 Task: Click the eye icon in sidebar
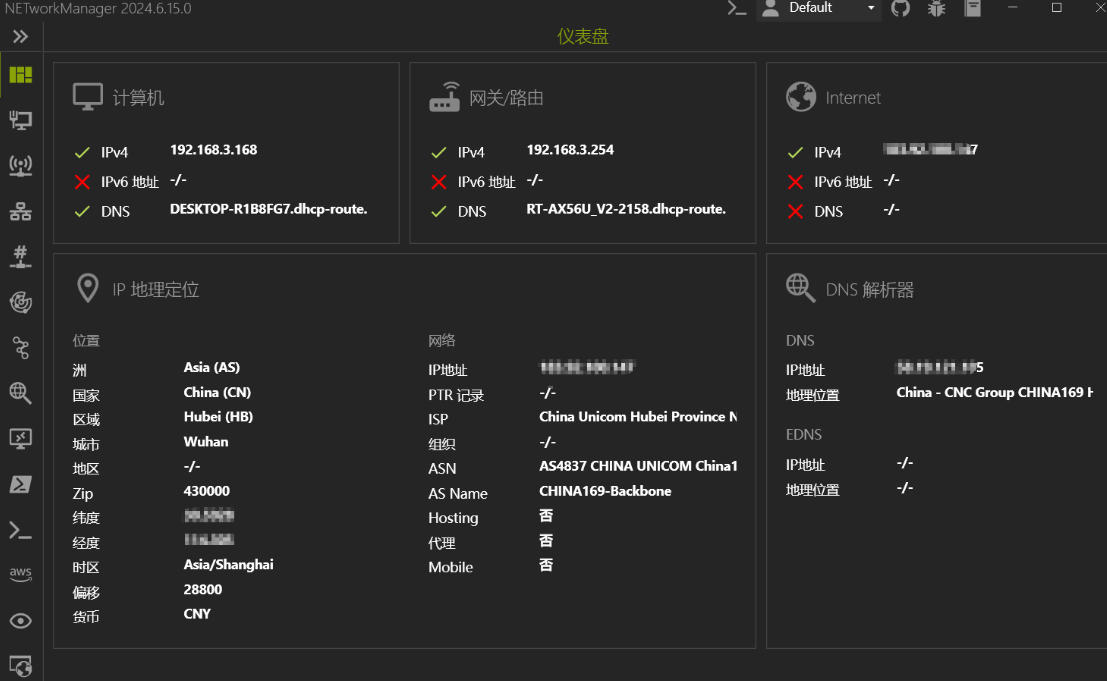tap(21, 621)
